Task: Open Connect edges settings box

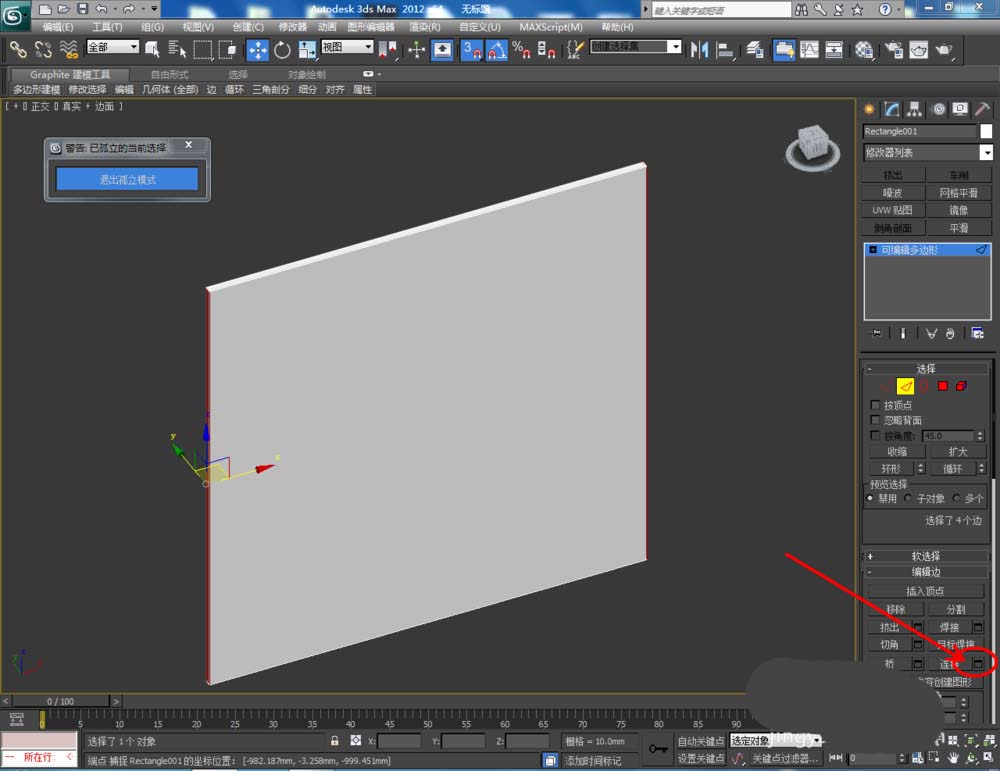Action: [979, 663]
